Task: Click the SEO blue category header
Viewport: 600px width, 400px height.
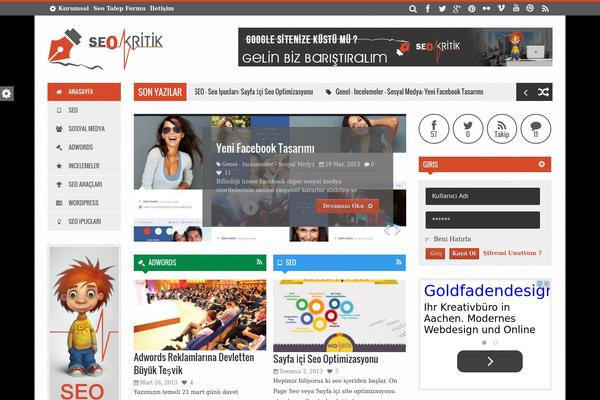Action: click(x=339, y=263)
